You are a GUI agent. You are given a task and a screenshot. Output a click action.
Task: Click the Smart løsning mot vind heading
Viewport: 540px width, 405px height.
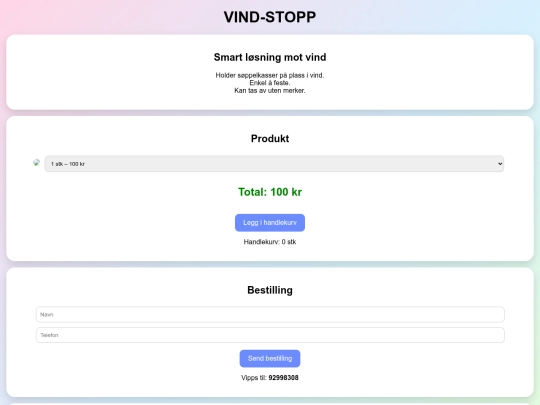click(270, 57)
